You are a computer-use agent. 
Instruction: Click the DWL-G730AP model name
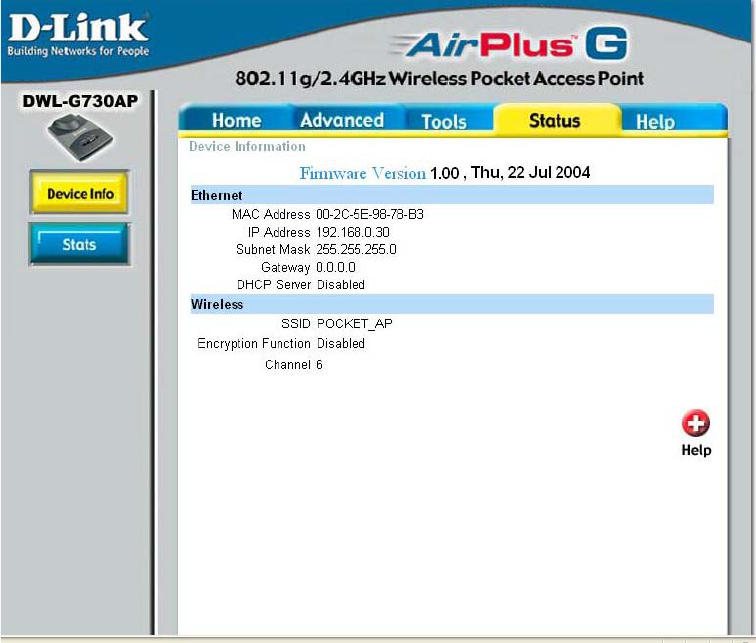click(81, 101)
